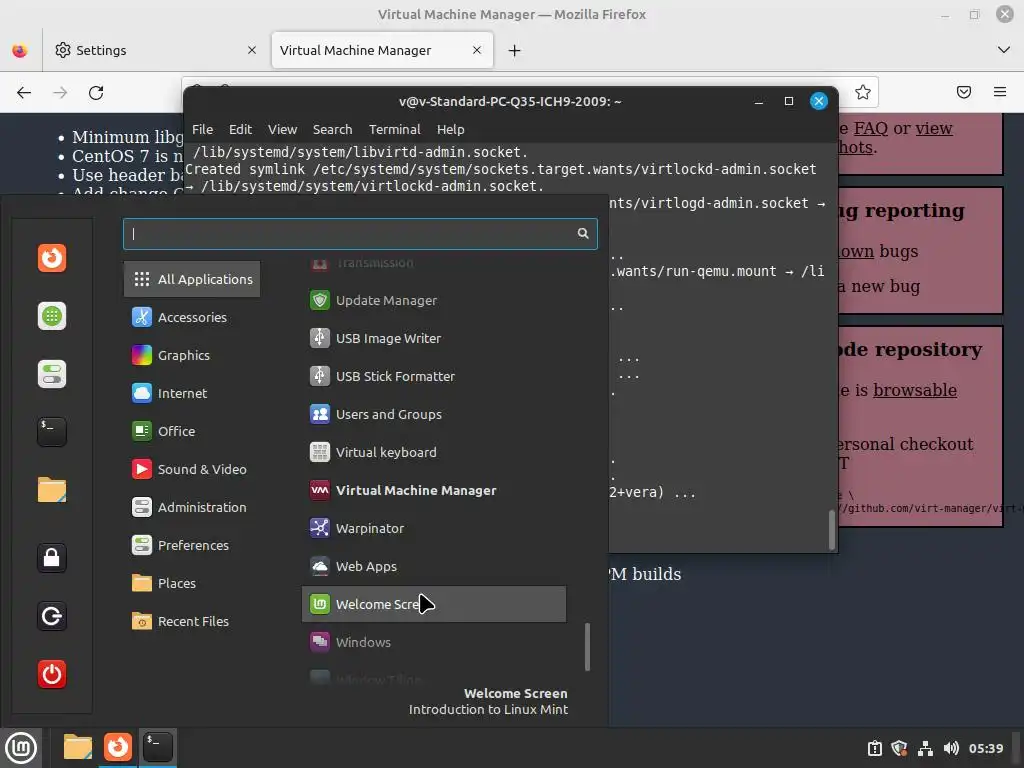1024x768 pixels.
Task: Start Virtual keyboard application
Action: [434, 452]
